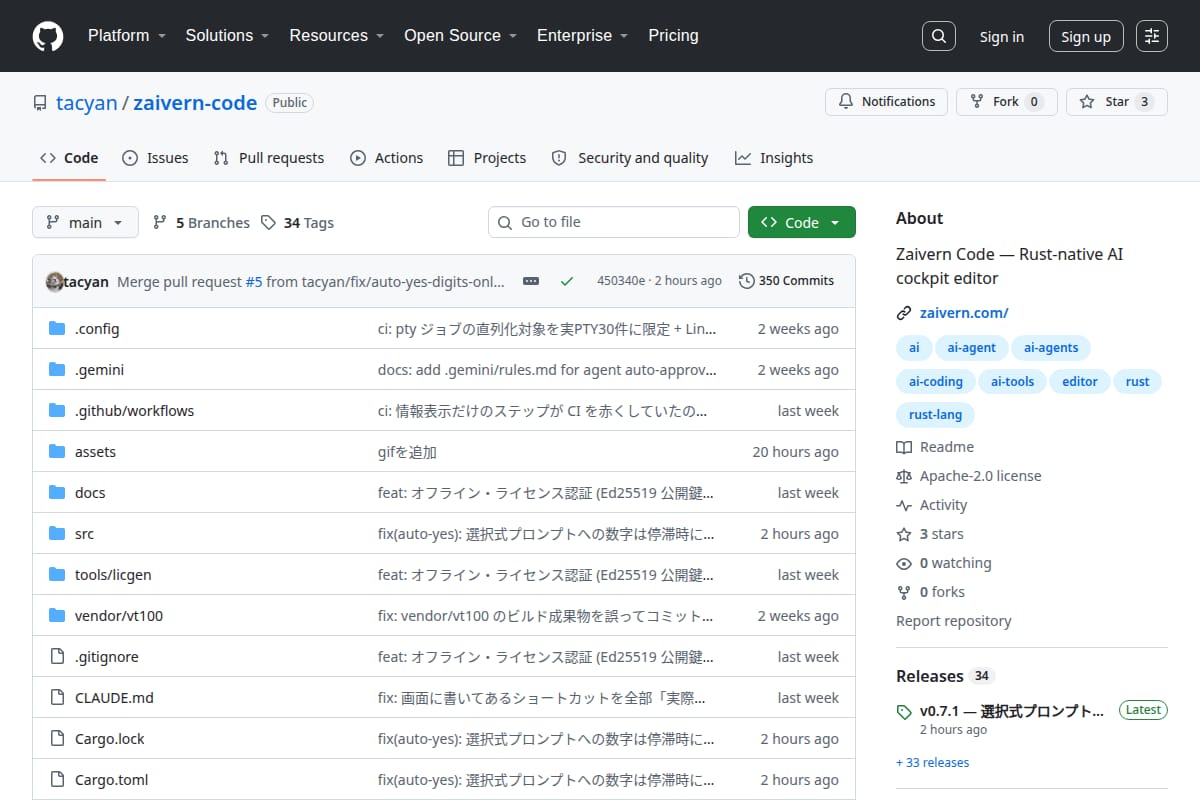Click the 'gifを追加' commit message
Screen dimensions: 1200x800
[x=407, y=452]
